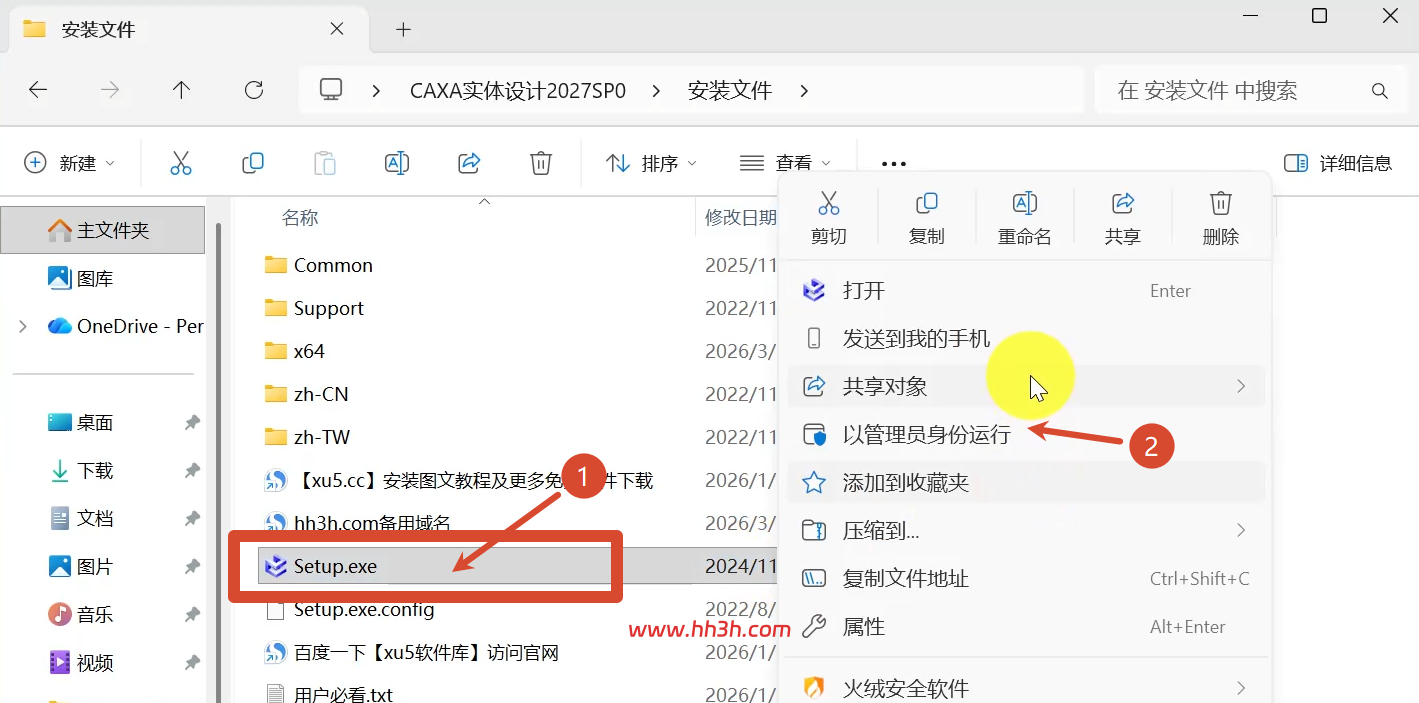
Task: Select 主文件夹 in the sidebar
Action: 103,230
